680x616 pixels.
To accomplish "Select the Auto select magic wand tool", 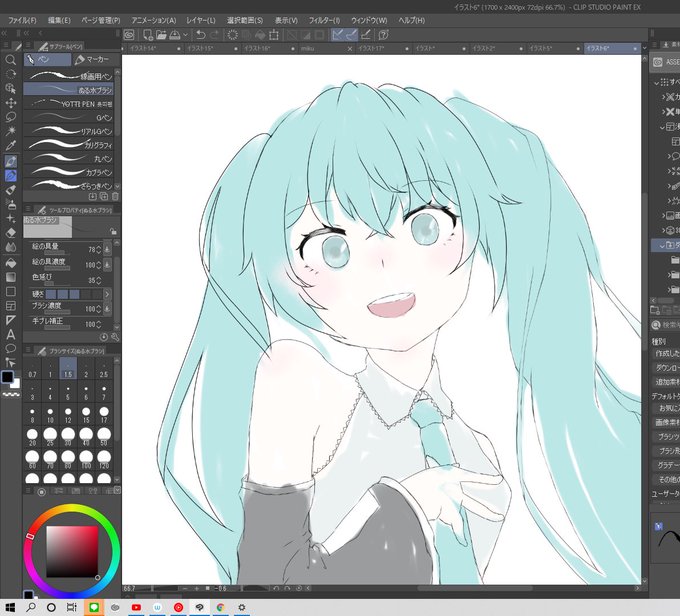I will coord(11,131).
